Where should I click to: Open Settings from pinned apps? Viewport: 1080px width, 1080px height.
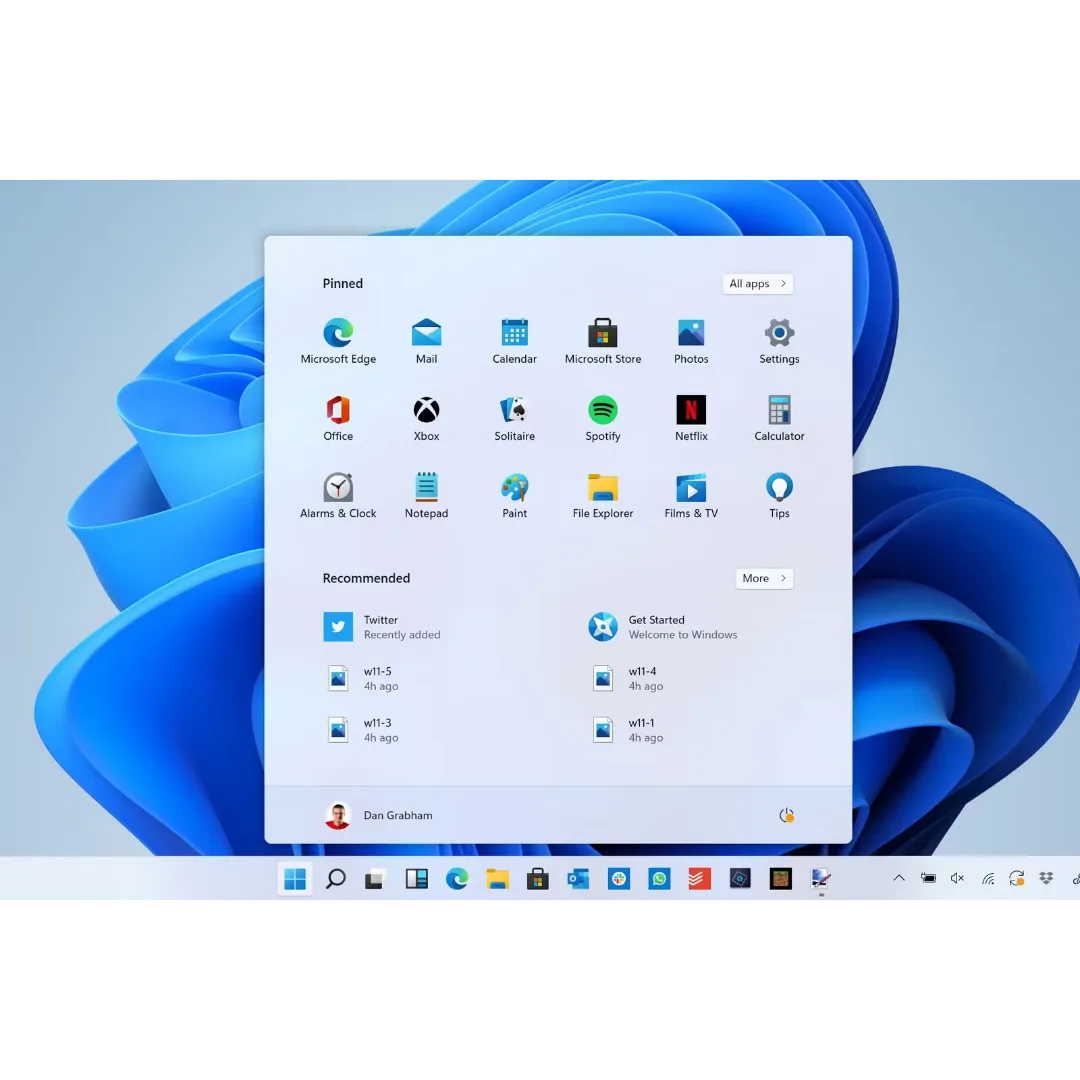(779, 342)
